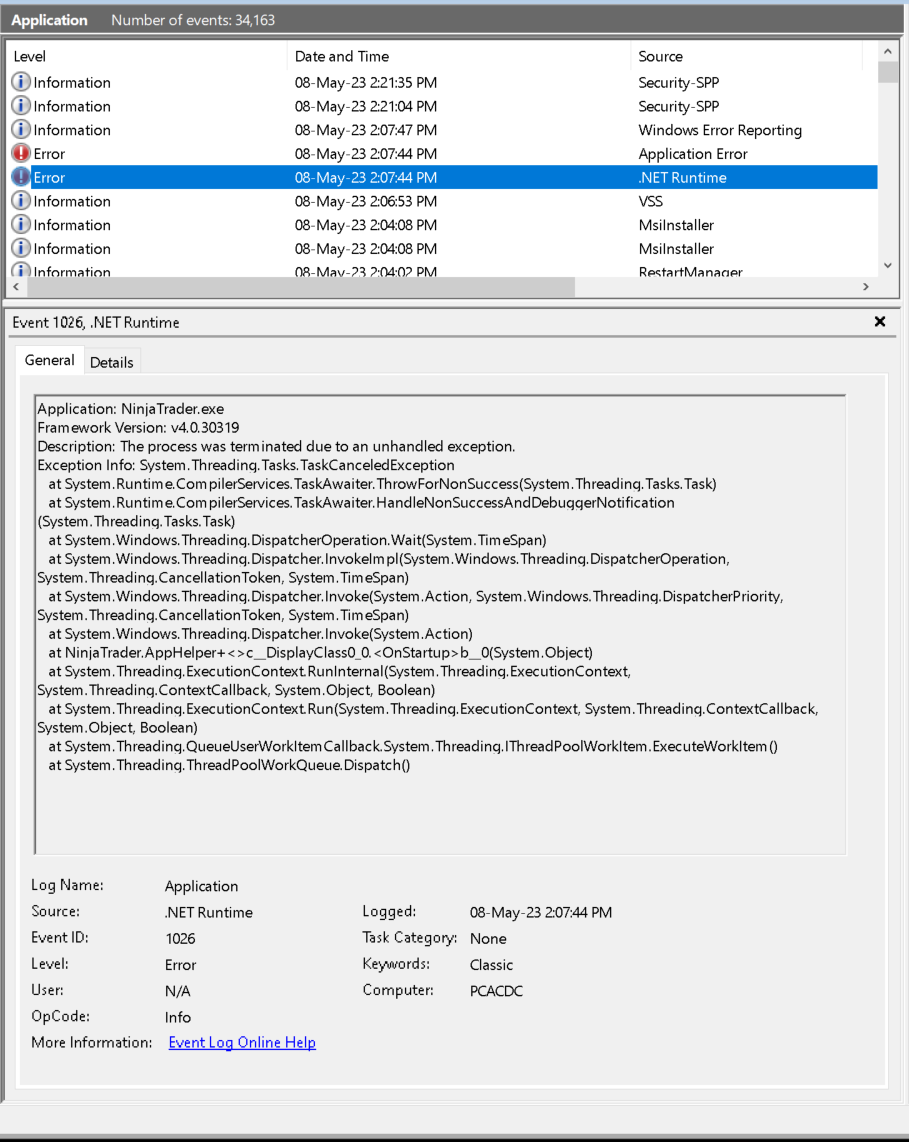Sort events by the Level column header

tap(146, 56)
